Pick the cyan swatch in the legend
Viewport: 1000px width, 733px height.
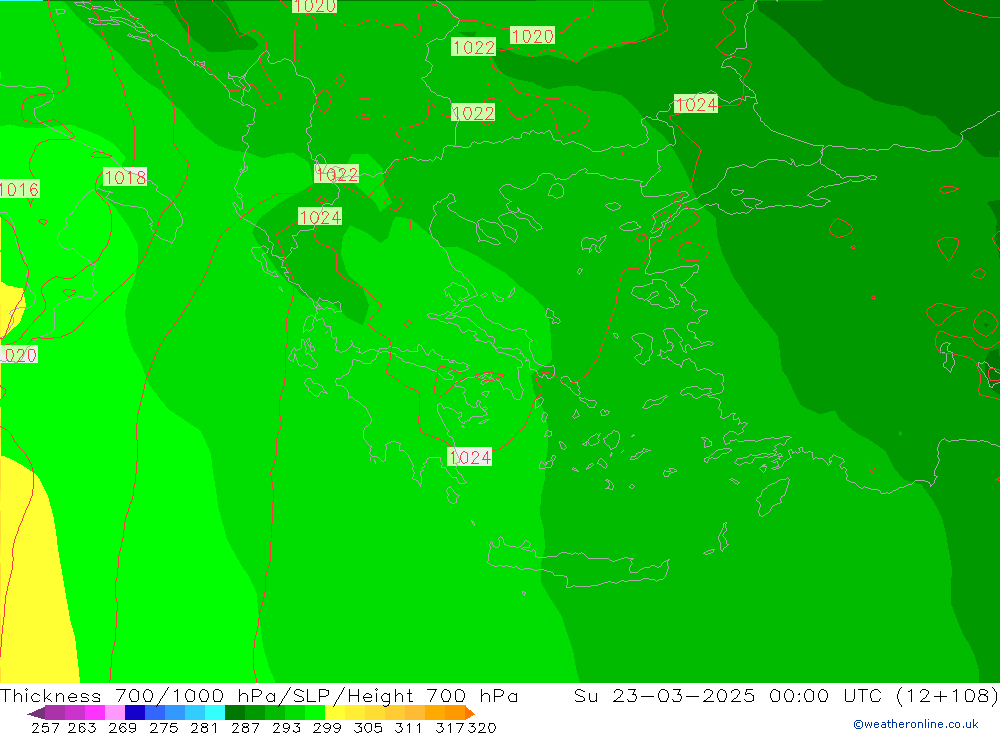coord(215,713)
